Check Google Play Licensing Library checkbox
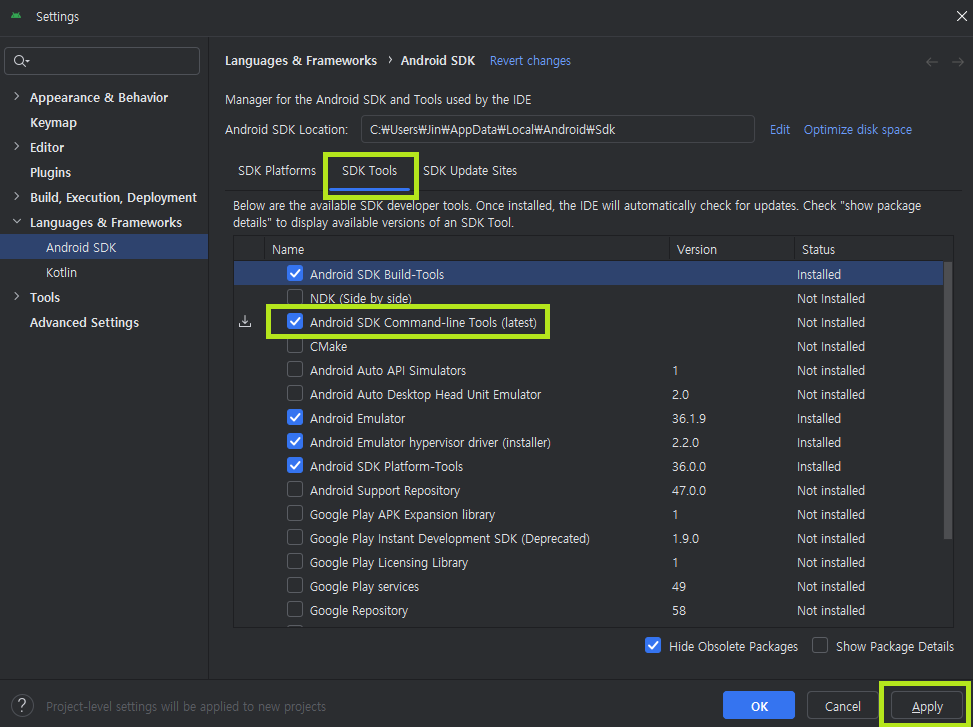This screenshot has width=973, height=727. point(295,561)
